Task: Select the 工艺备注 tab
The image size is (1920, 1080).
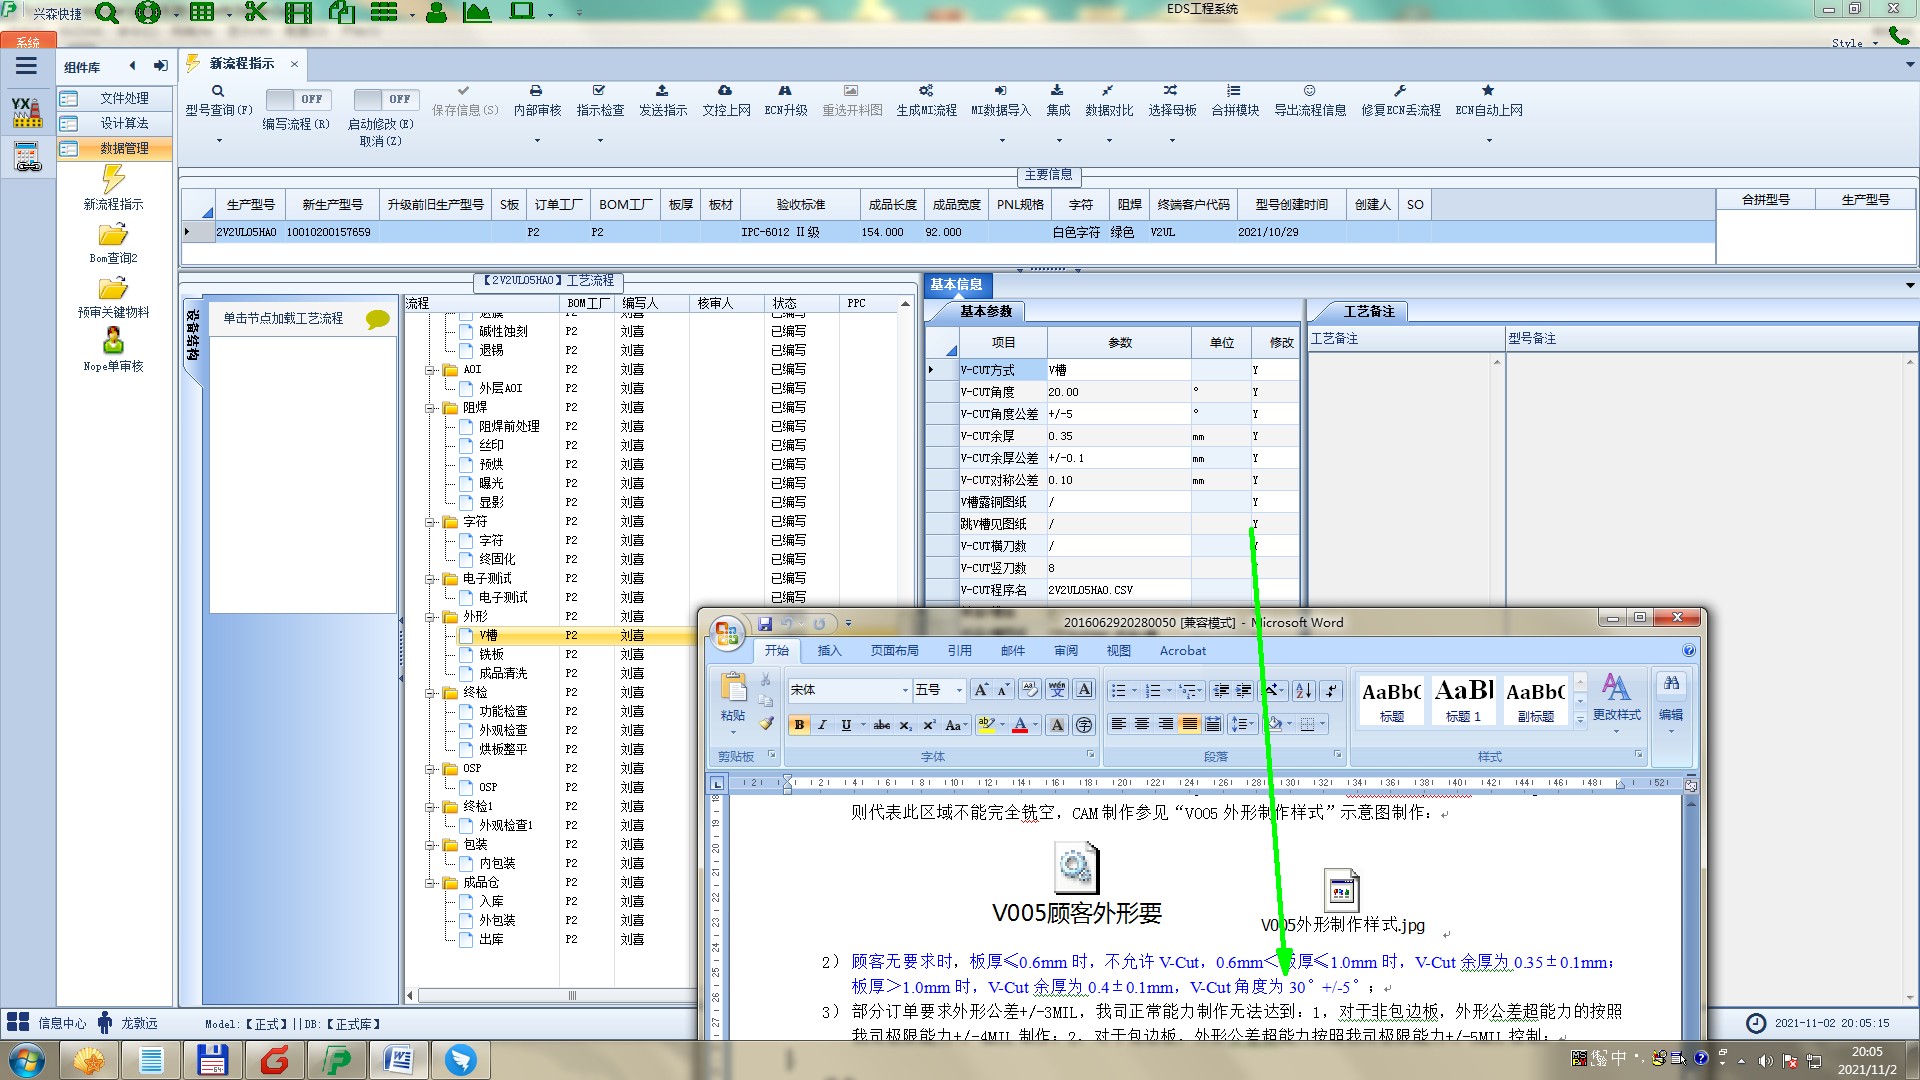Action: pos(1368,312)
